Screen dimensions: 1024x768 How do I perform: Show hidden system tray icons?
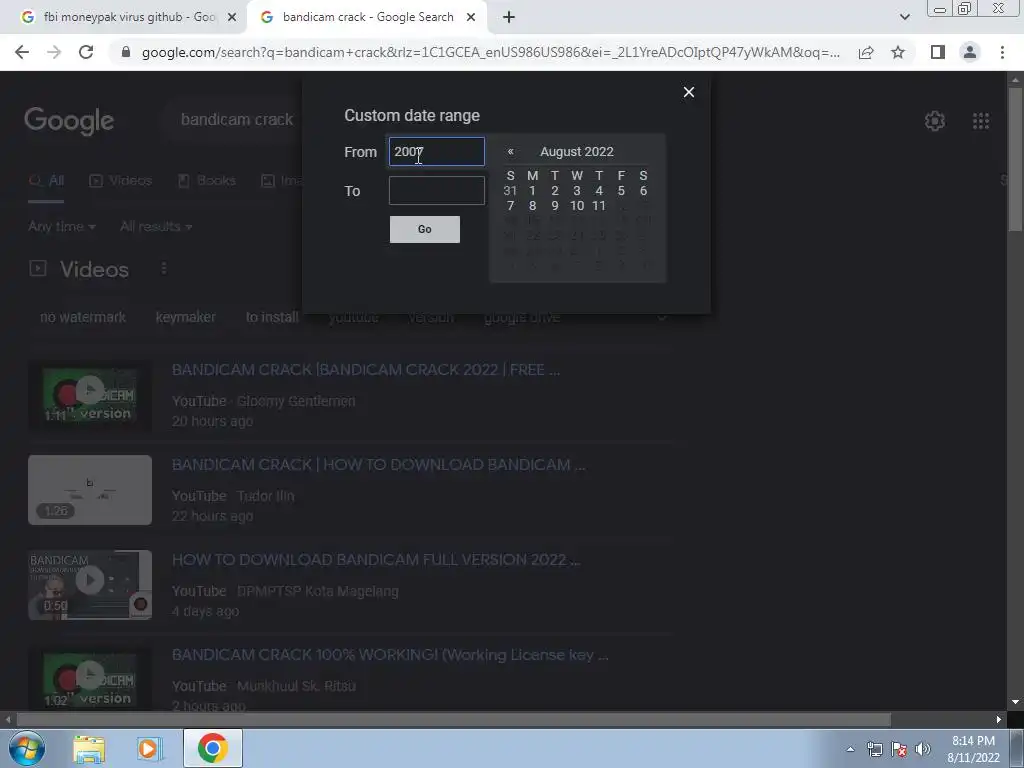click(x=850, y=749)
